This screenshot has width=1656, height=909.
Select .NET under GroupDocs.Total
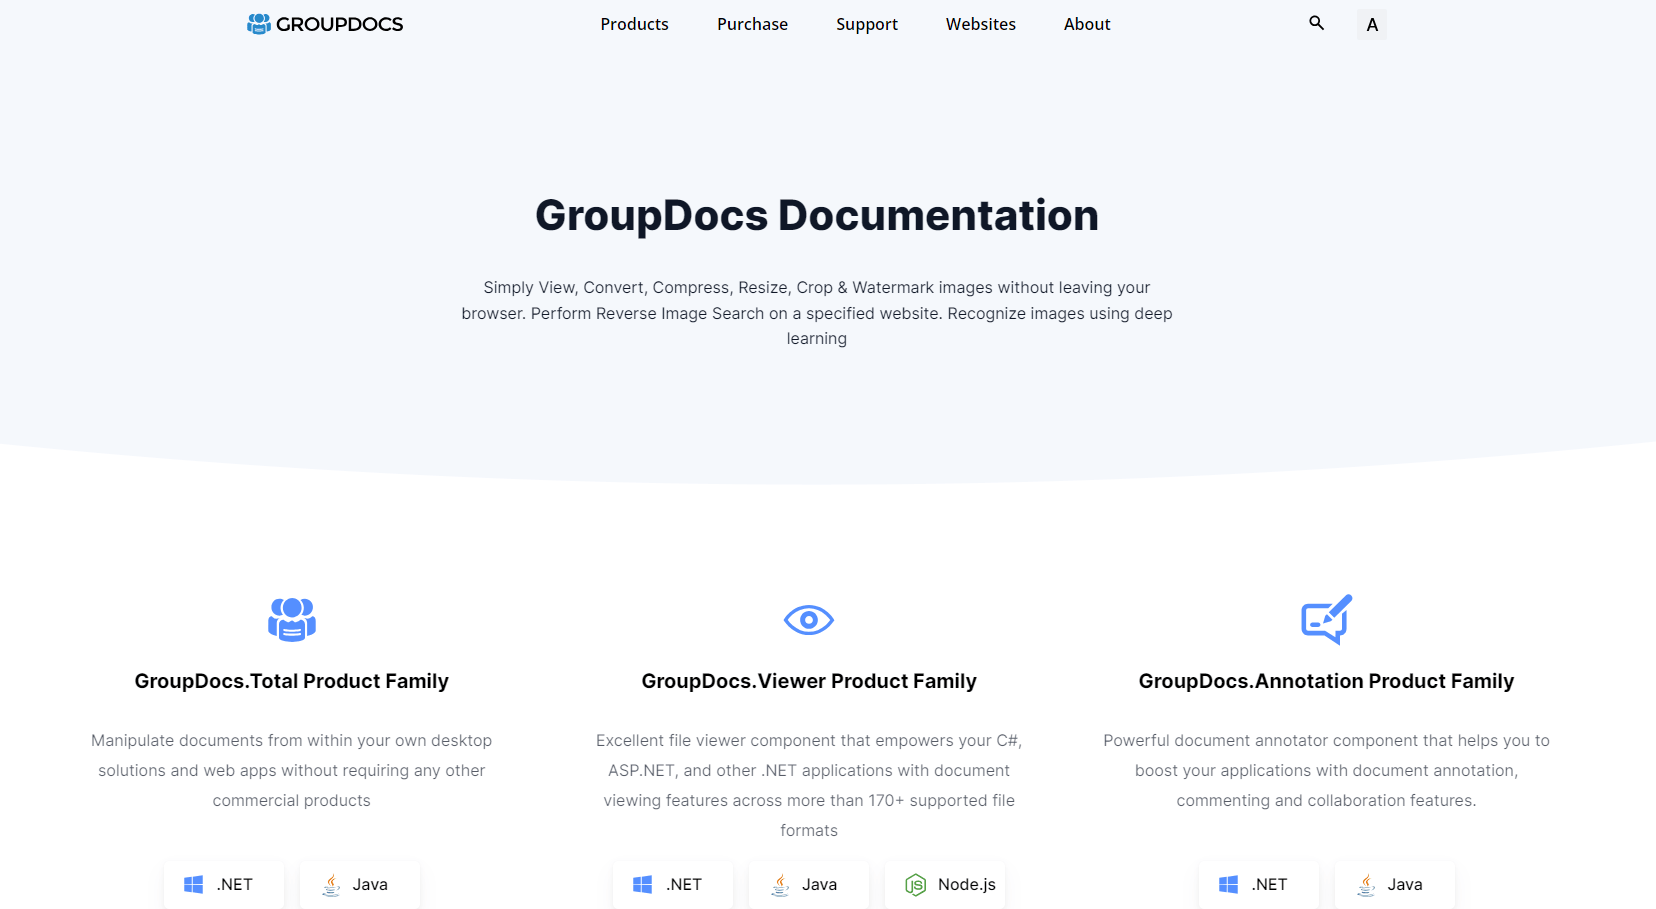224,884
